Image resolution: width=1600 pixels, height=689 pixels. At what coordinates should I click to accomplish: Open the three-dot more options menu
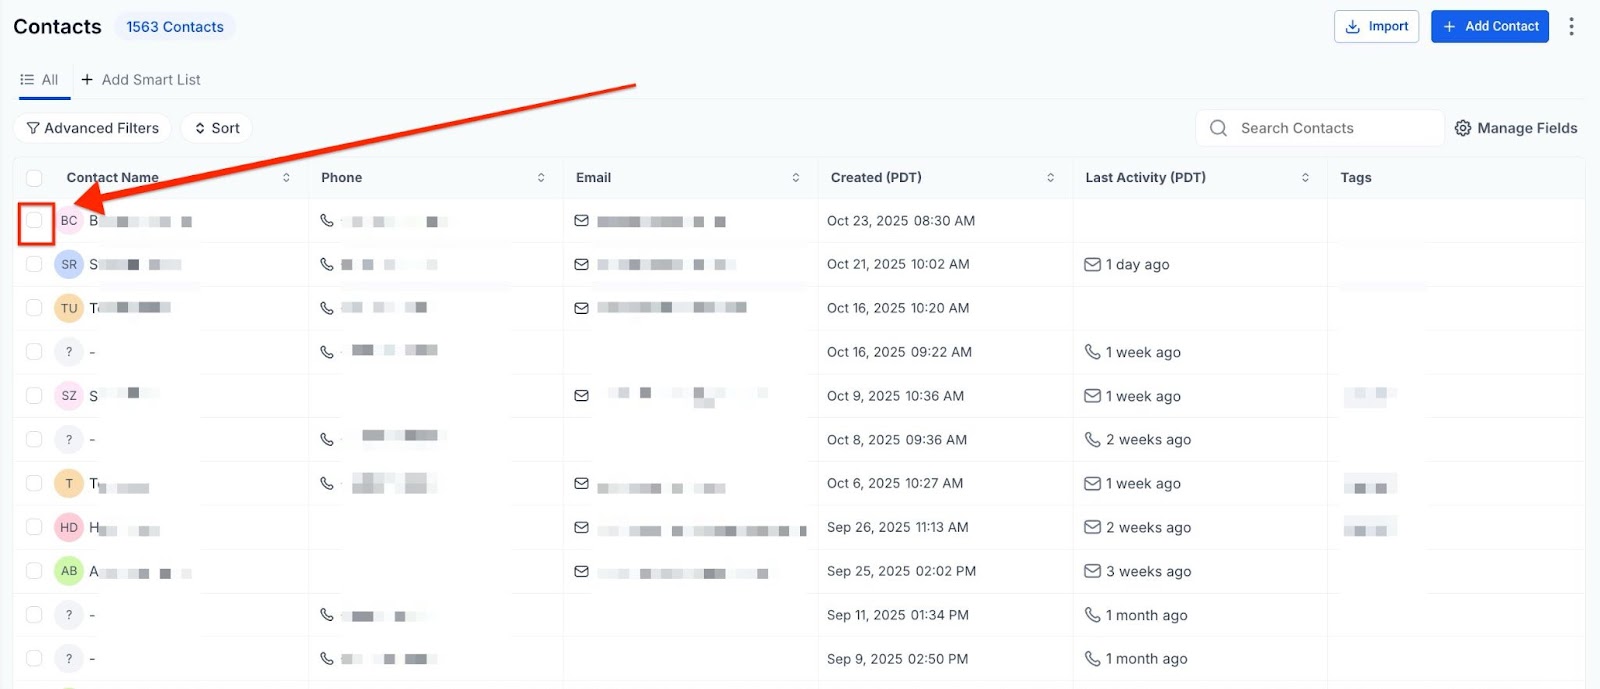point(1571,27)
